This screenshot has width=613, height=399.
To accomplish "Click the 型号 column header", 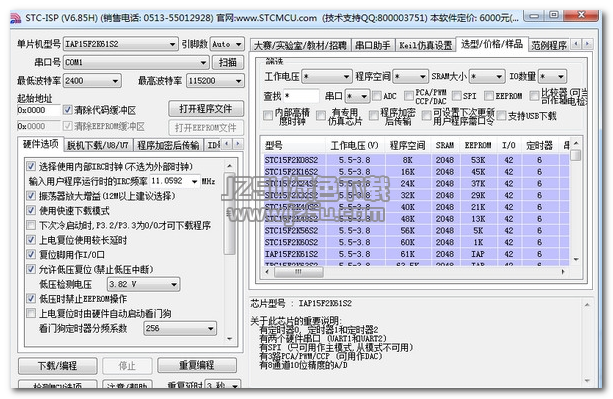I will (x=294, y=145).
